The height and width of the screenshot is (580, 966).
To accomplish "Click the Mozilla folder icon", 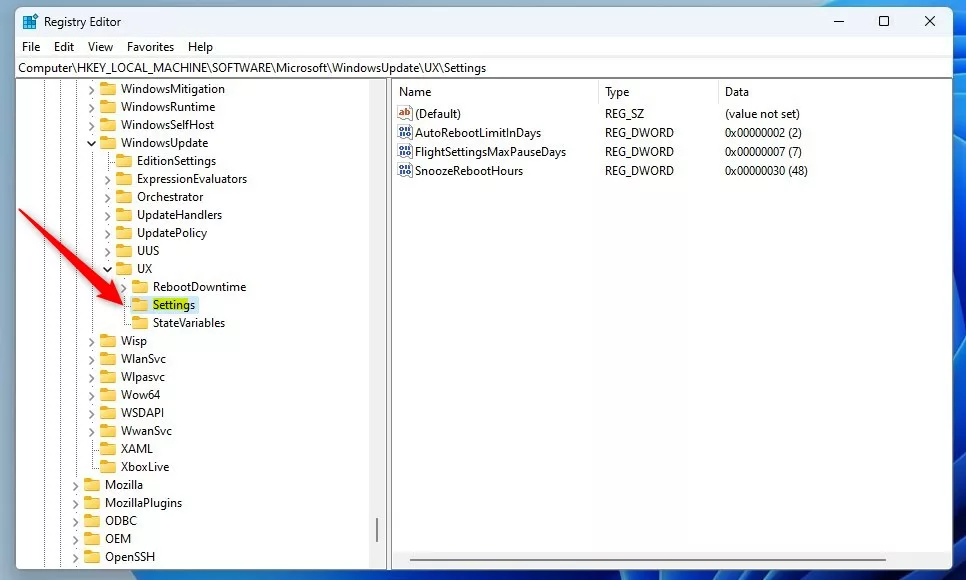I will coord(92,484).
